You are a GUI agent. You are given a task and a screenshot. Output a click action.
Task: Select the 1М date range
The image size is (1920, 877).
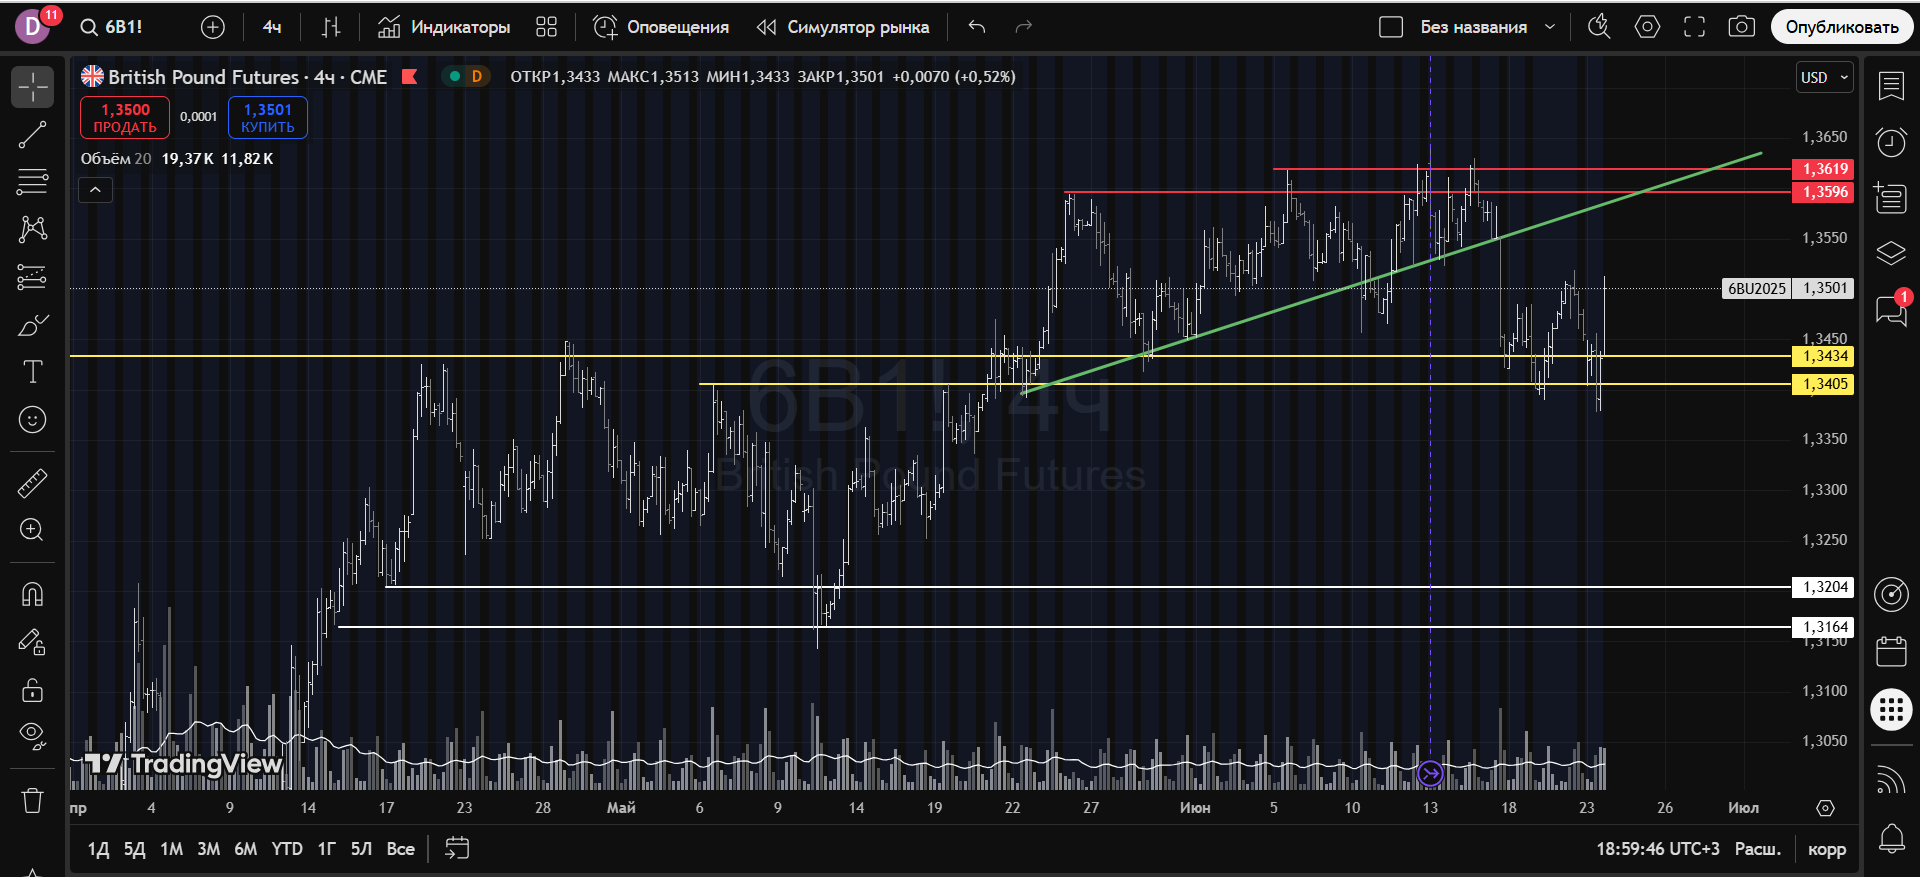tap(171, 849)
